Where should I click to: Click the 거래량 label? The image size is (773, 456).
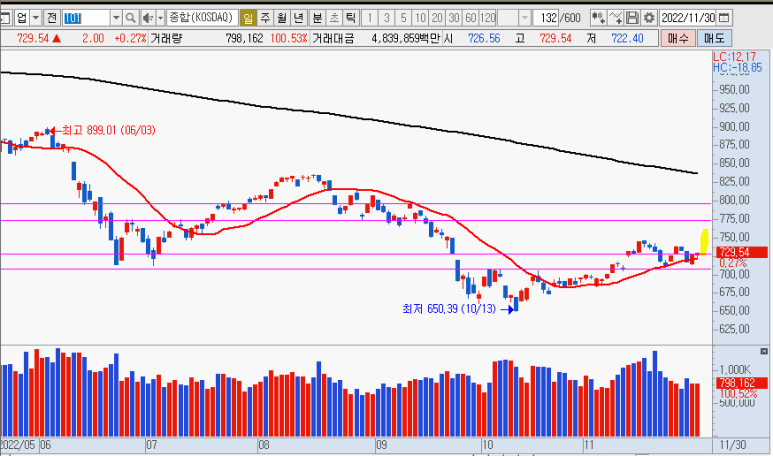point(166,38)
